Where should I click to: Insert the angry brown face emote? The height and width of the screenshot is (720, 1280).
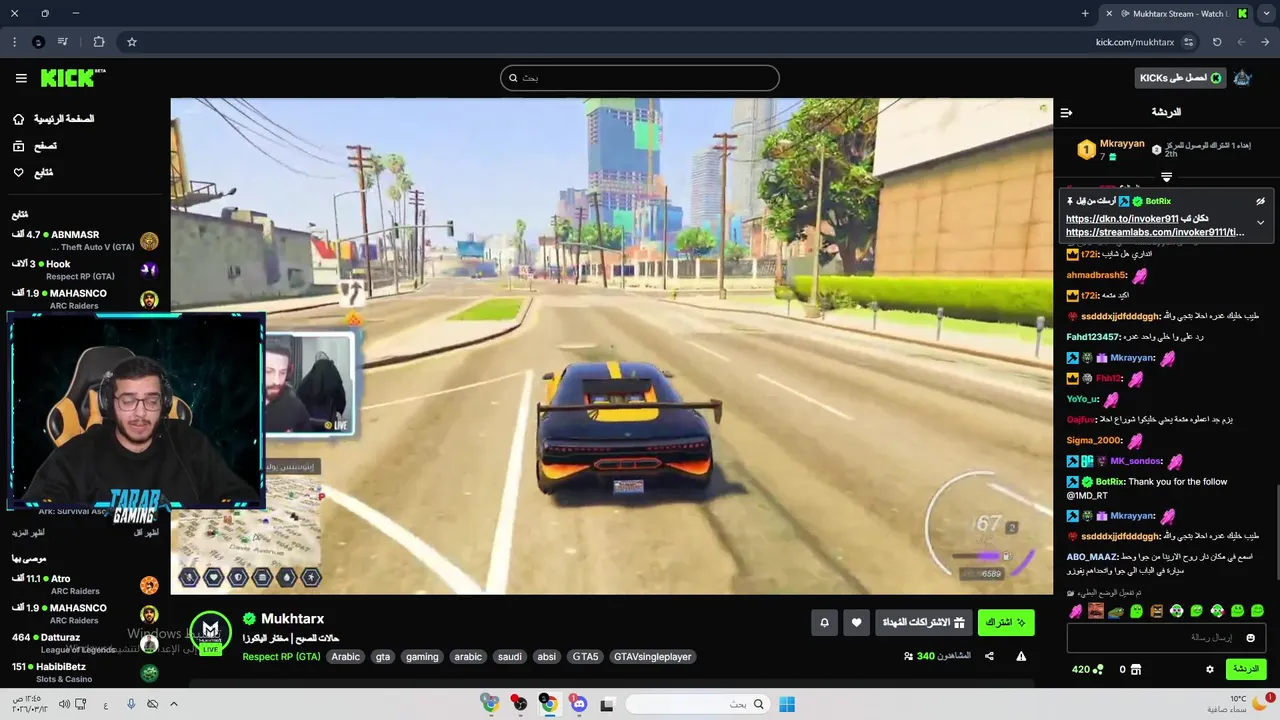[x=1156, y=611]
